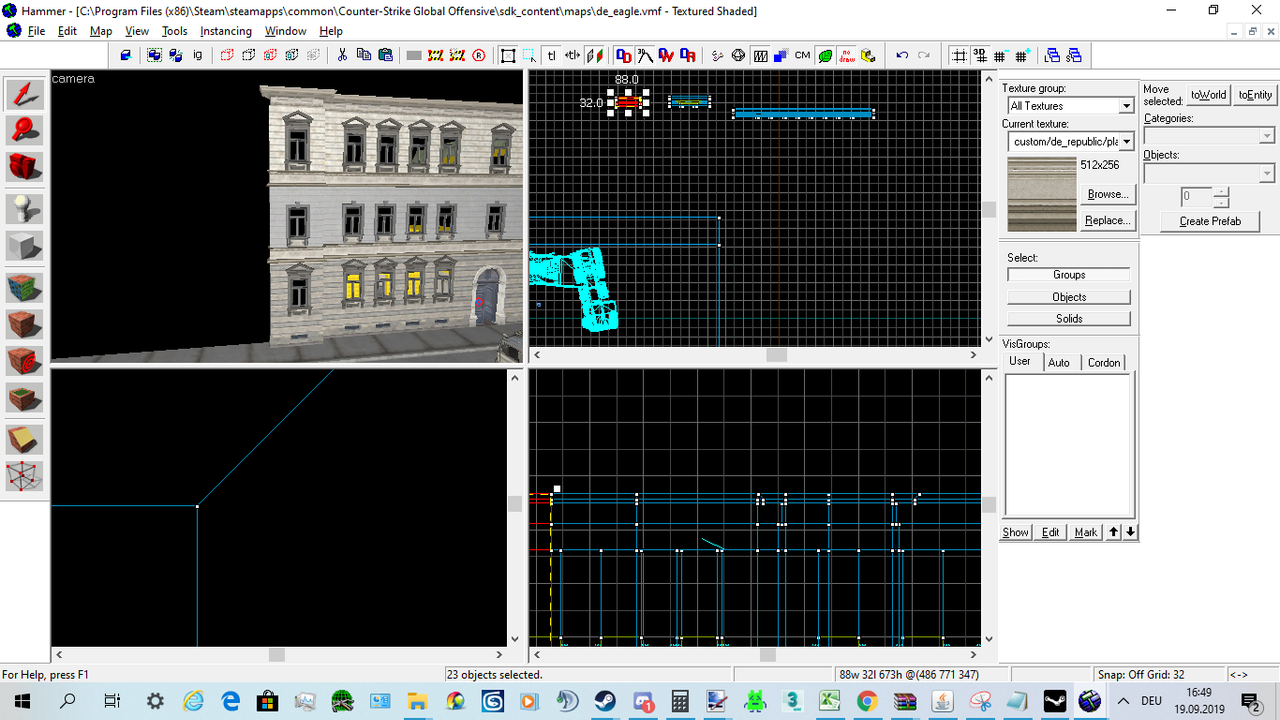Toggle auto-selection dashed cursor icon
Image resolution: width=1280 pixels, height=720 pixels.
(x=529, y=55)
